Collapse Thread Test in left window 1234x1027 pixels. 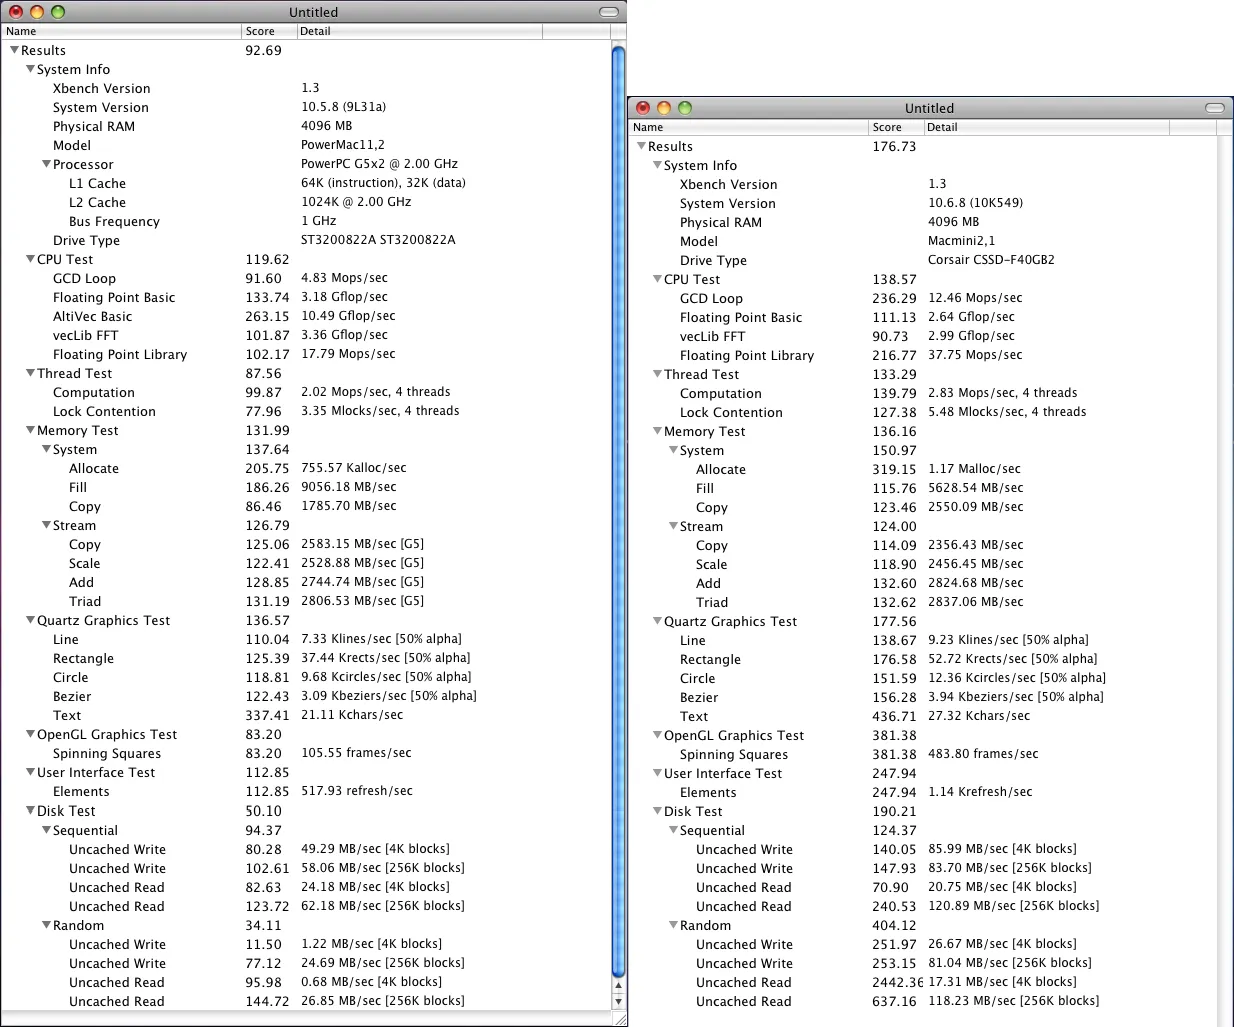pos(30,373)
